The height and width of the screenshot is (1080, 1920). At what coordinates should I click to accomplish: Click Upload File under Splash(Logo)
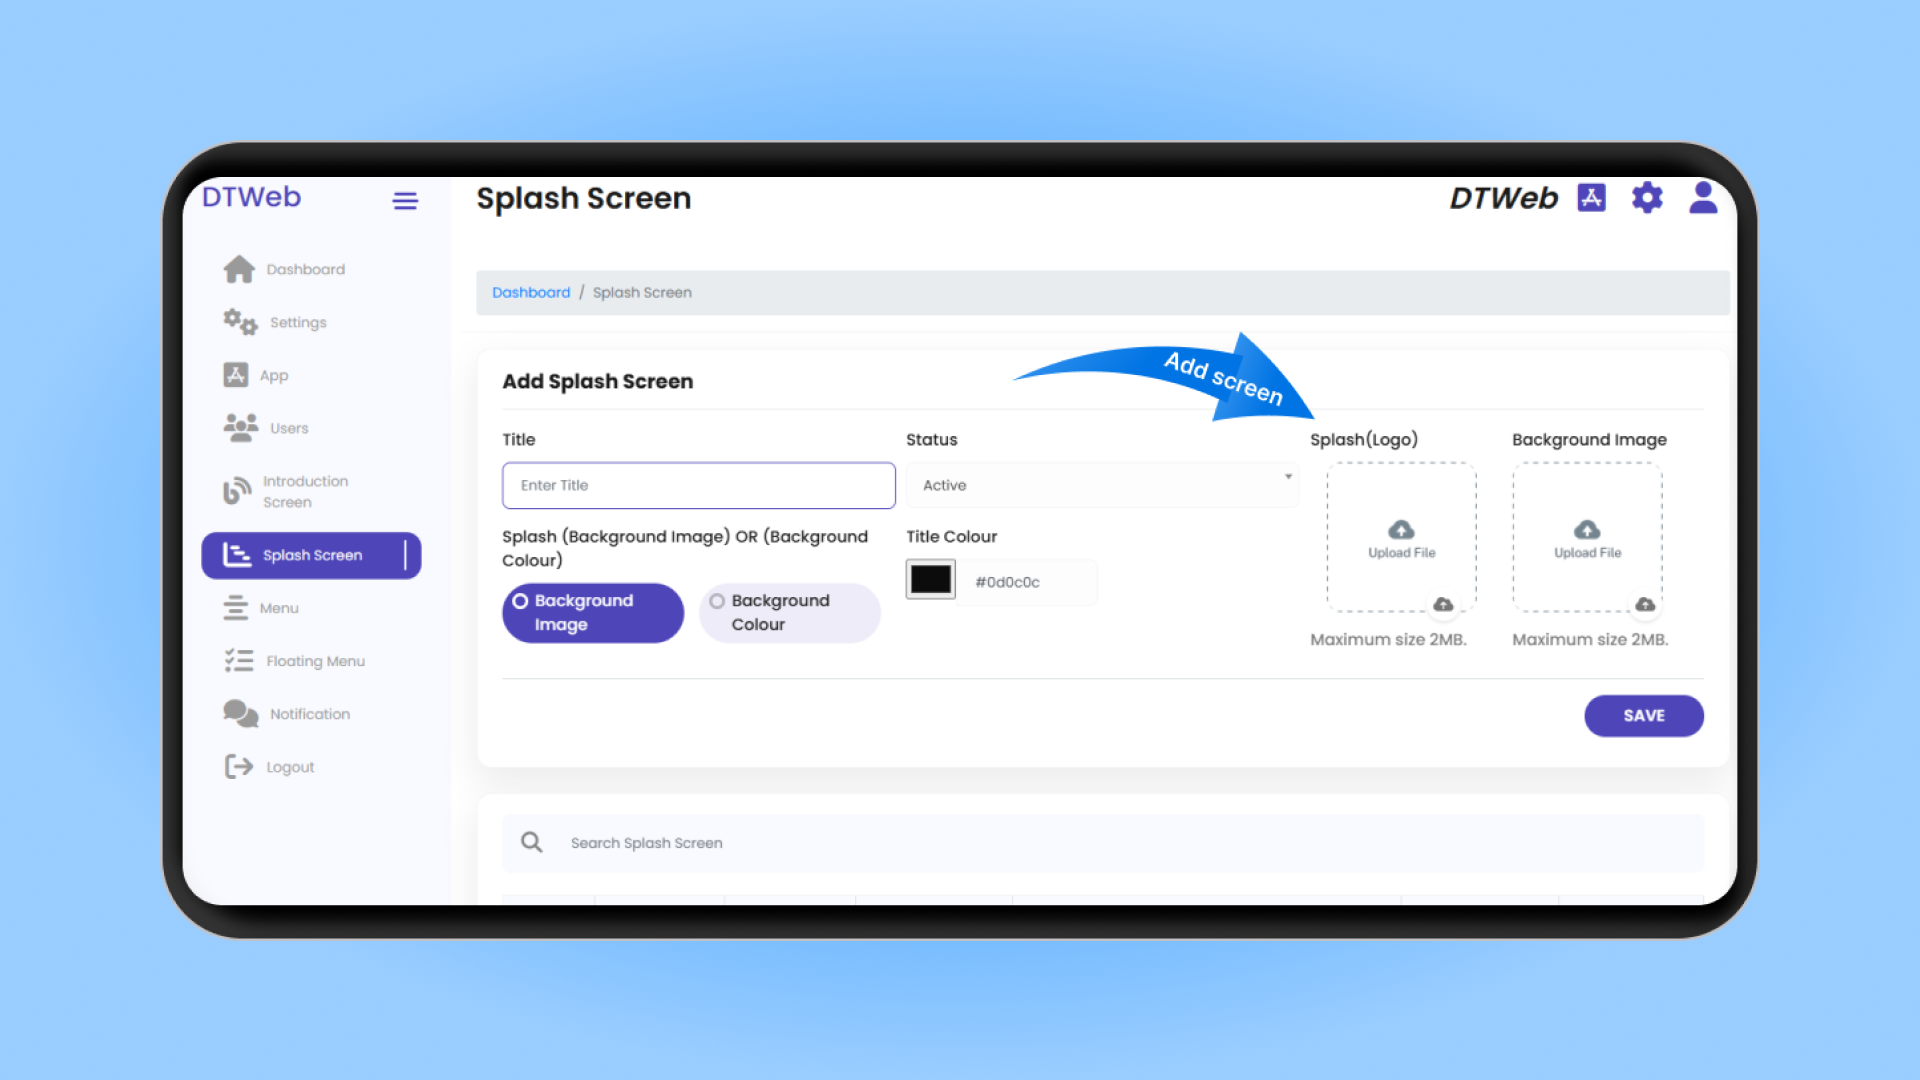(x=1399, y=540)
